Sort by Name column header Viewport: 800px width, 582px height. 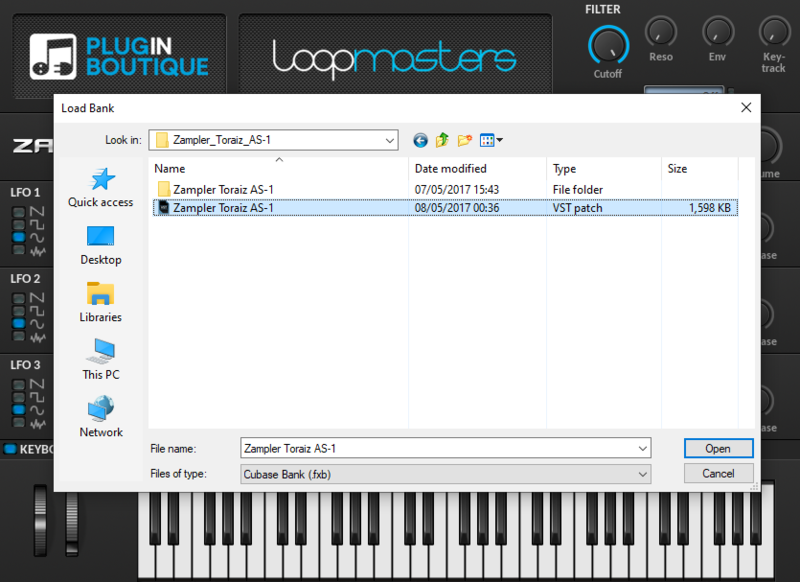279,168
